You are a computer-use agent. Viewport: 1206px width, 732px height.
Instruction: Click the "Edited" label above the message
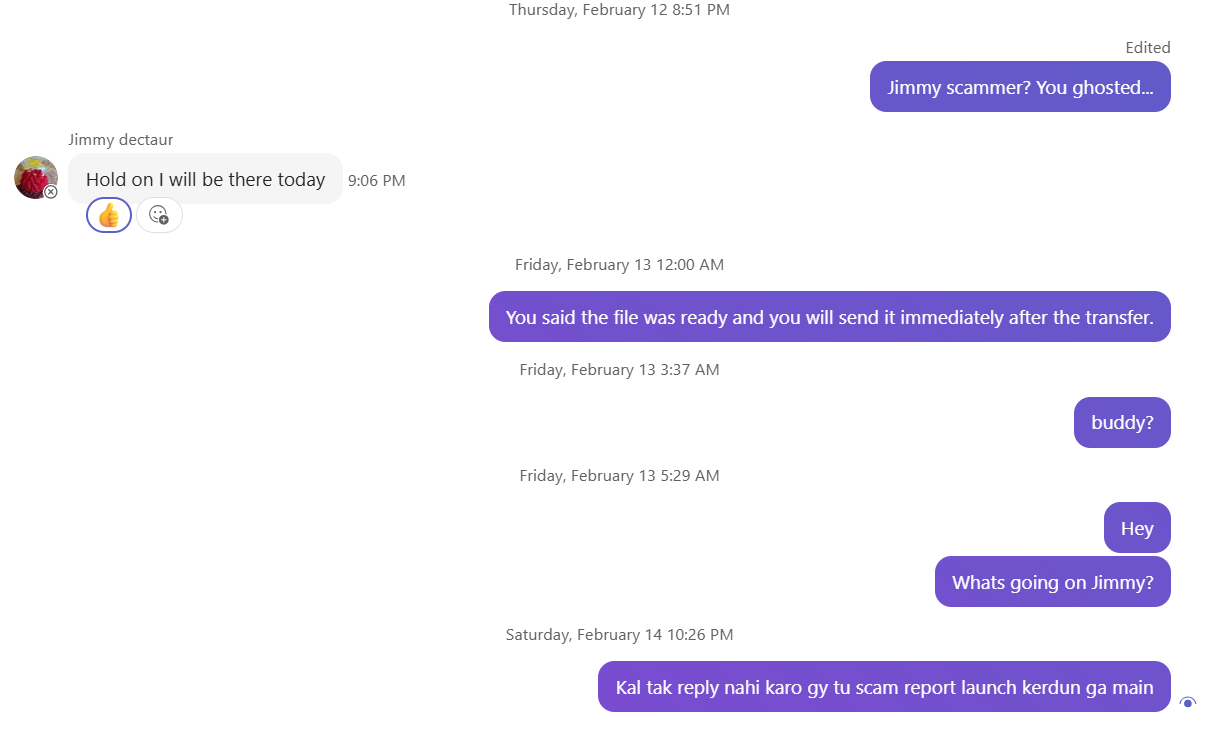point(1147,47)
